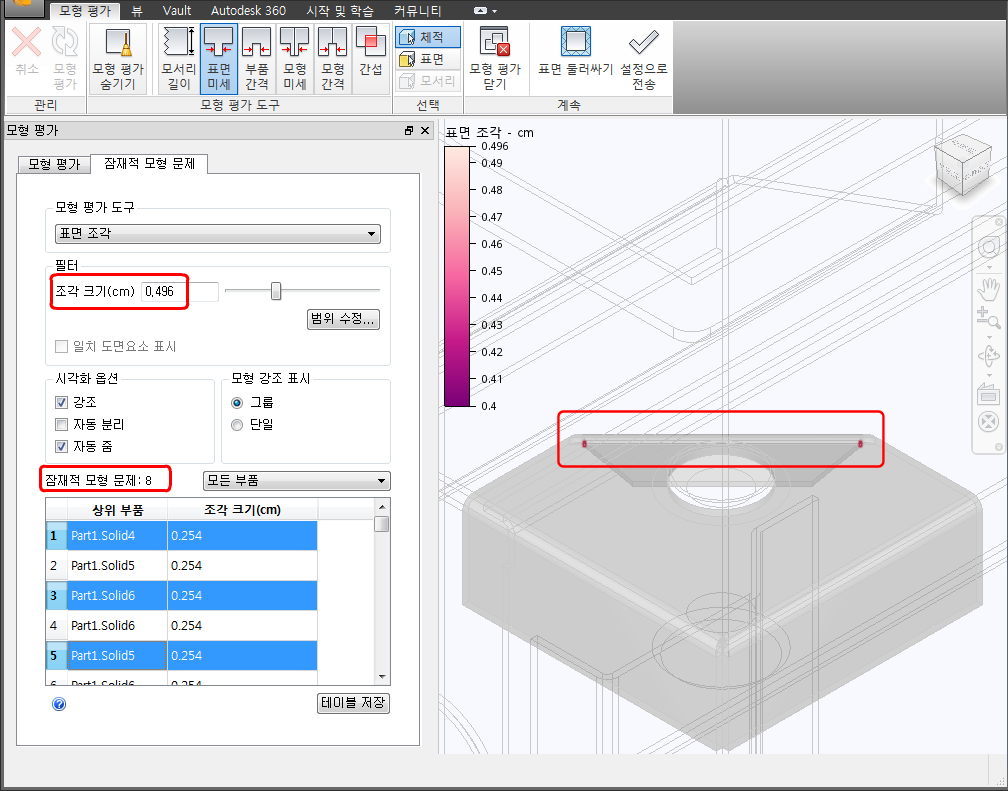Select the orbit navigation tool

[989, 355]
